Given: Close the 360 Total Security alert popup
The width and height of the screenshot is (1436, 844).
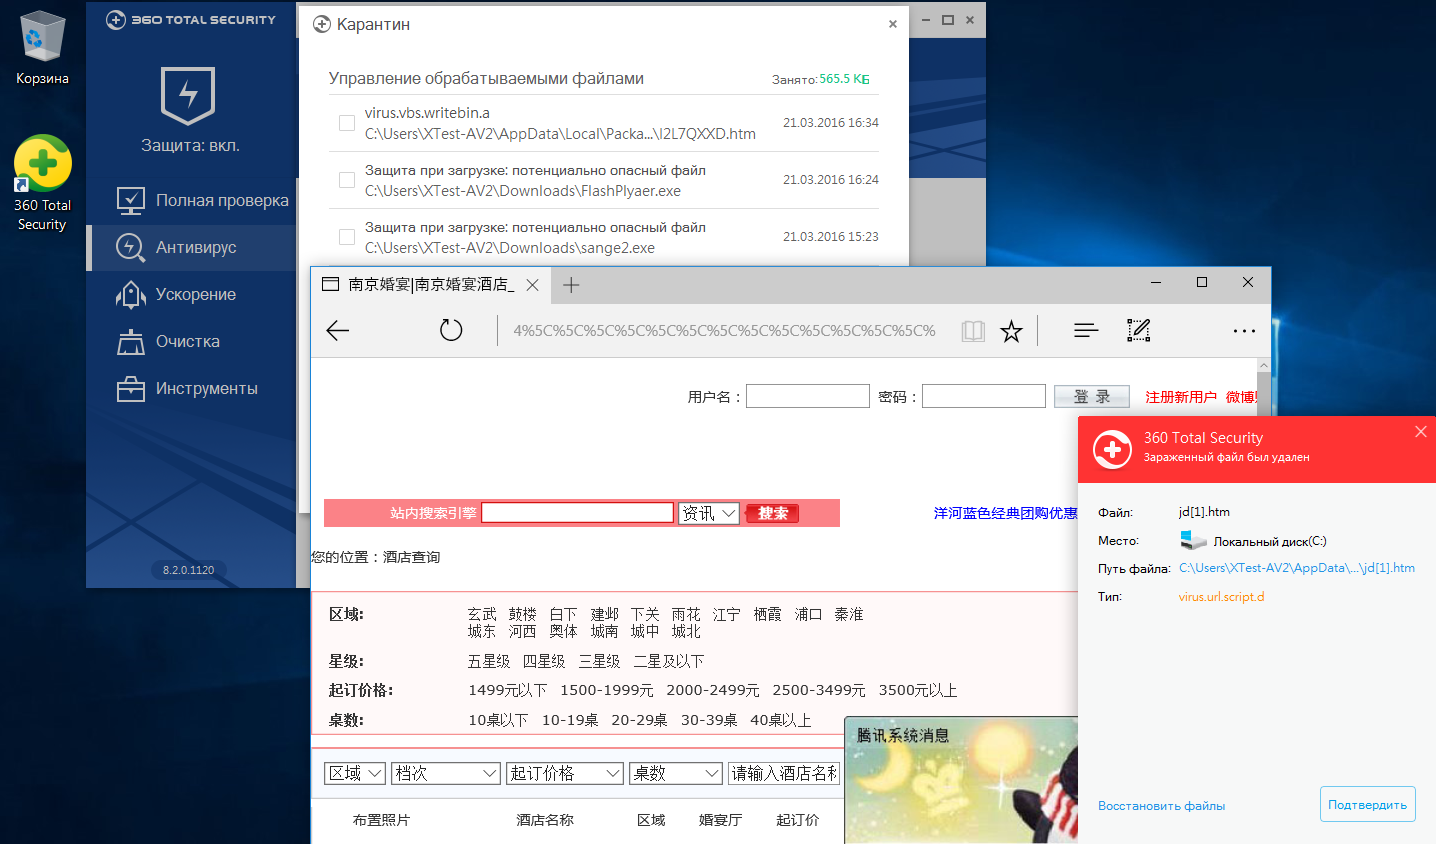Looking at the screenshot, I should (1421, 432).
